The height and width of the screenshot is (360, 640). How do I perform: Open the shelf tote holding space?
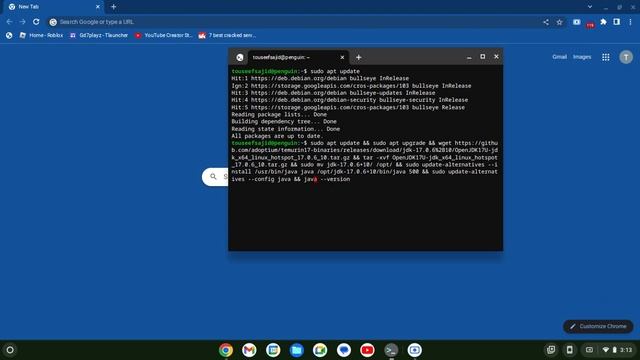551,349
